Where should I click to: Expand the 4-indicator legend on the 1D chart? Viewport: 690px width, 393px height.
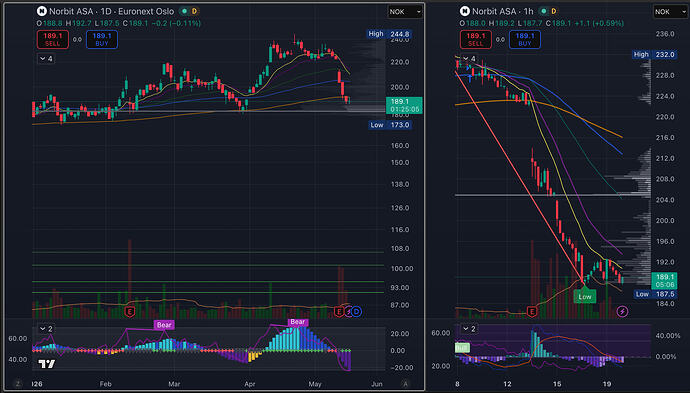coord(46,59)
